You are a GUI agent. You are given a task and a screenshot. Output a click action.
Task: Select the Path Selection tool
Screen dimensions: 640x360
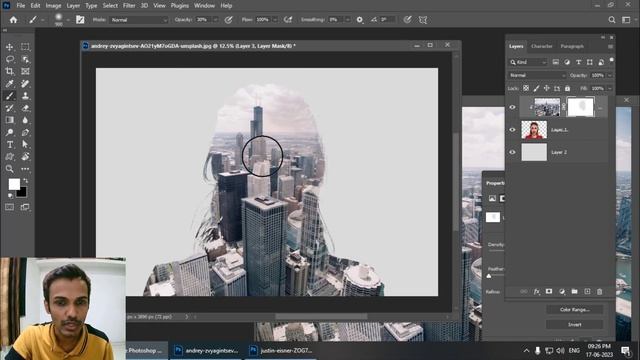pyautogui.click(x=25, y=144)
